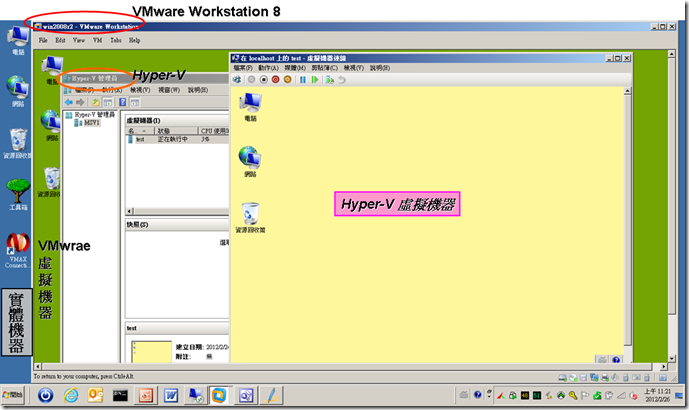This screenshot has width=689, height=410.
Task: Sort by the 狀態 column header
Action: (176, 131)
